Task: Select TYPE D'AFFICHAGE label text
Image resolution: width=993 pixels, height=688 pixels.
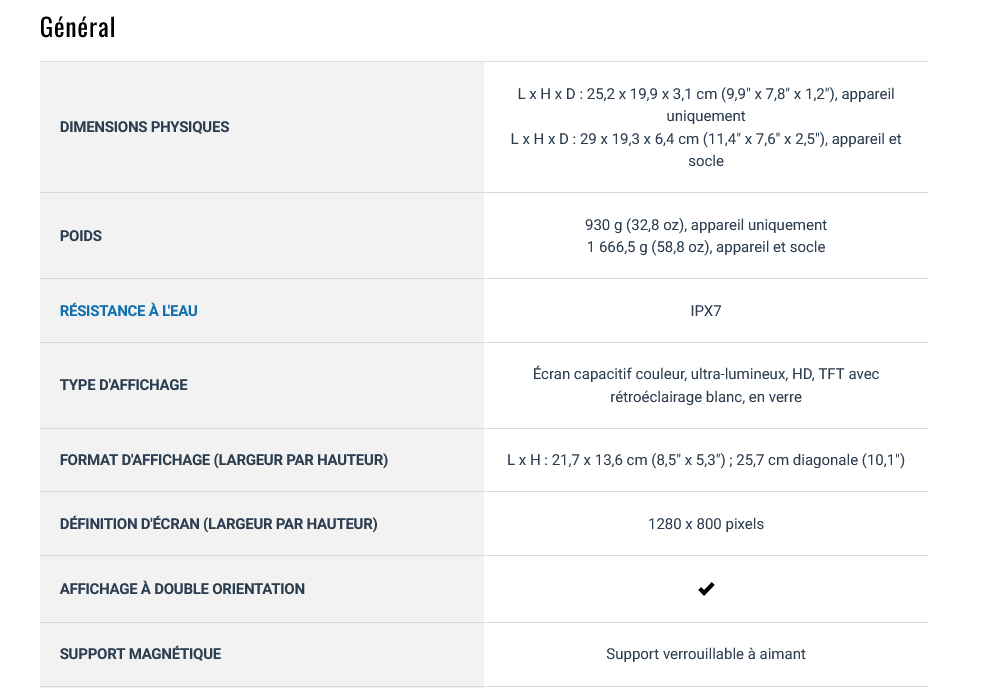Action: (x=123, y=385)
